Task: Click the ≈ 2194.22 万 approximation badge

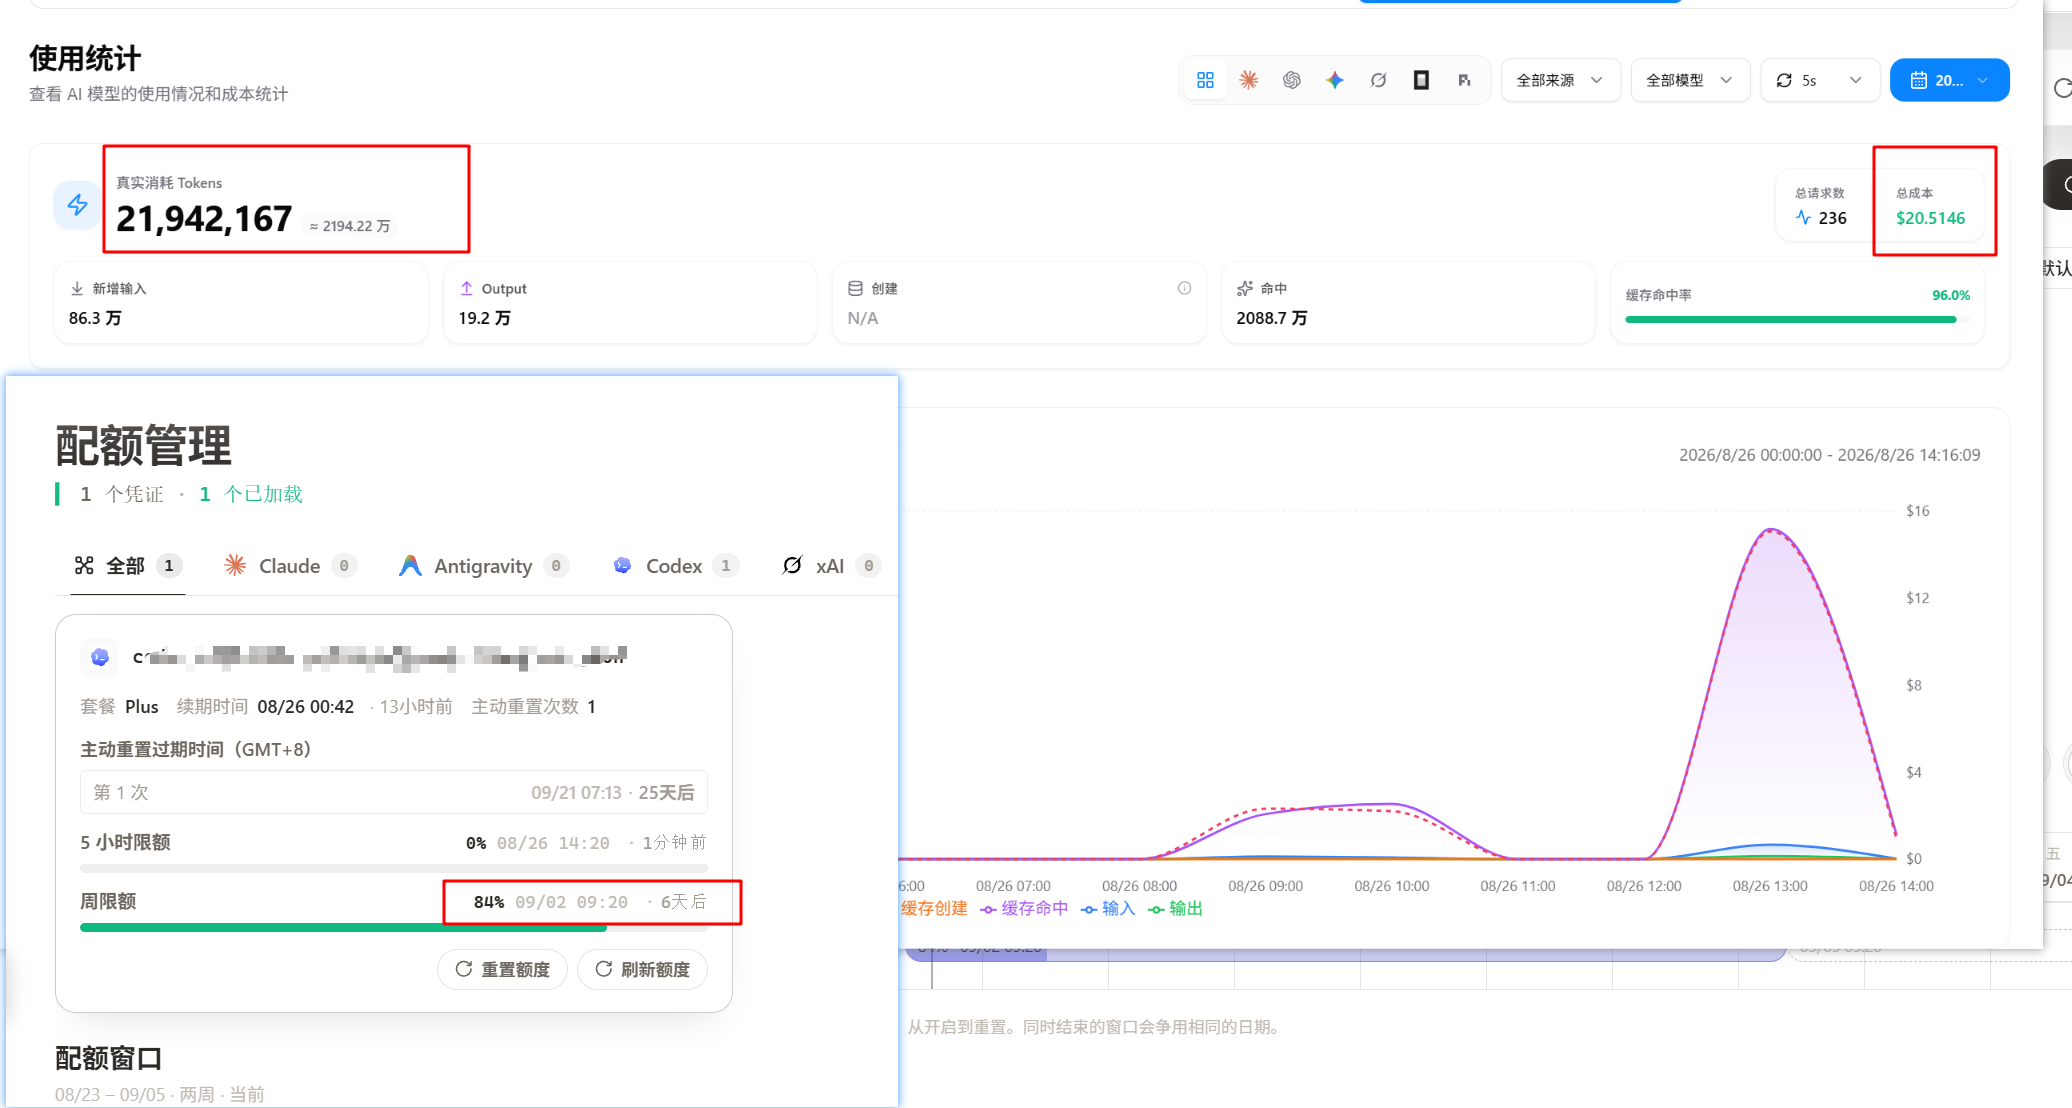Action: 350,226
